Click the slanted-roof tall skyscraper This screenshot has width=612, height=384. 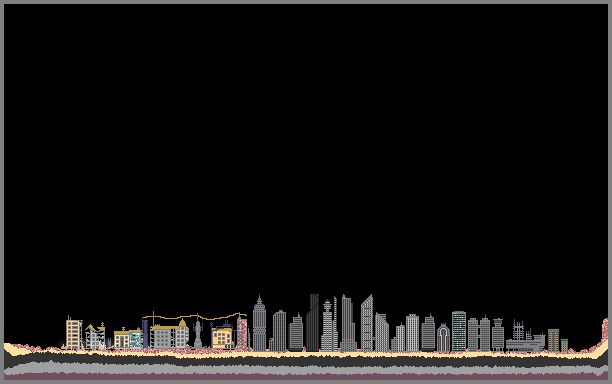tap(367, 323)
